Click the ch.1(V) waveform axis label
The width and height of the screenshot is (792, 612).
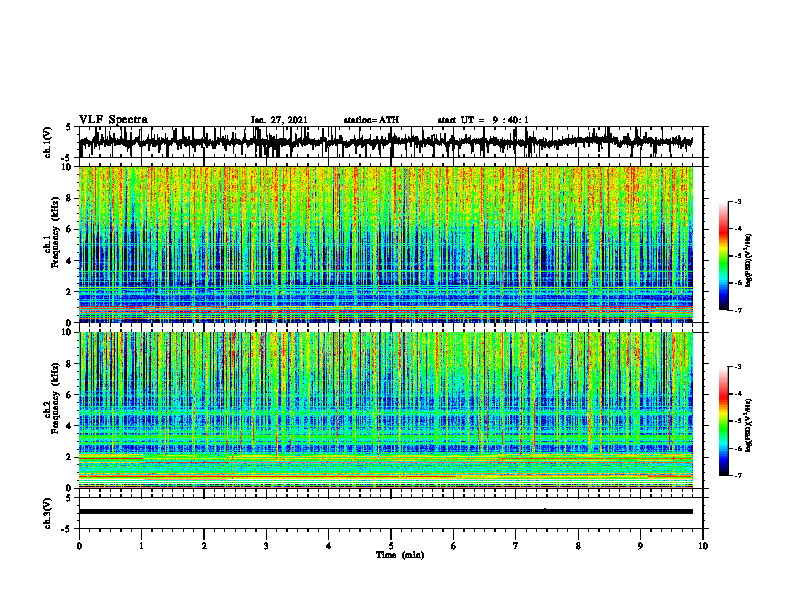[x=48, y=142]
